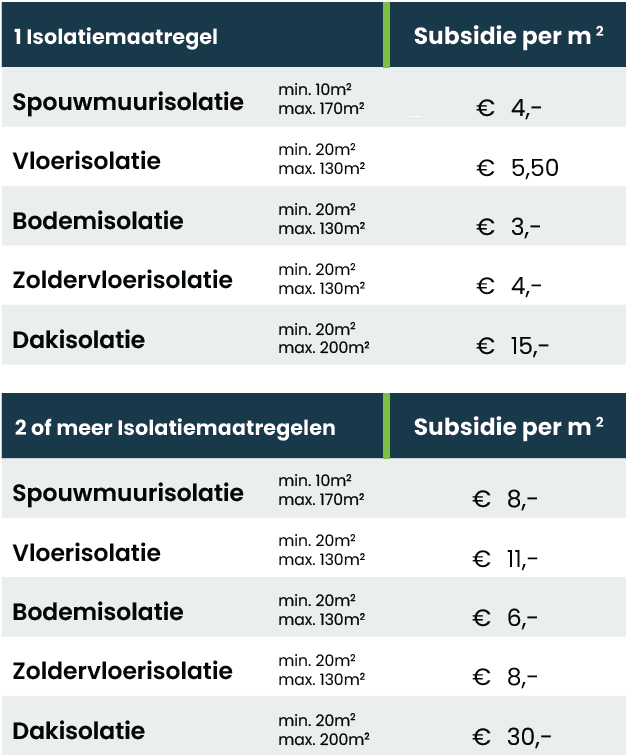This screenshot has height=755, width=626.
Task: Click Spouwmuurisolatie in the two-or-more measures table
Action: 128,493
